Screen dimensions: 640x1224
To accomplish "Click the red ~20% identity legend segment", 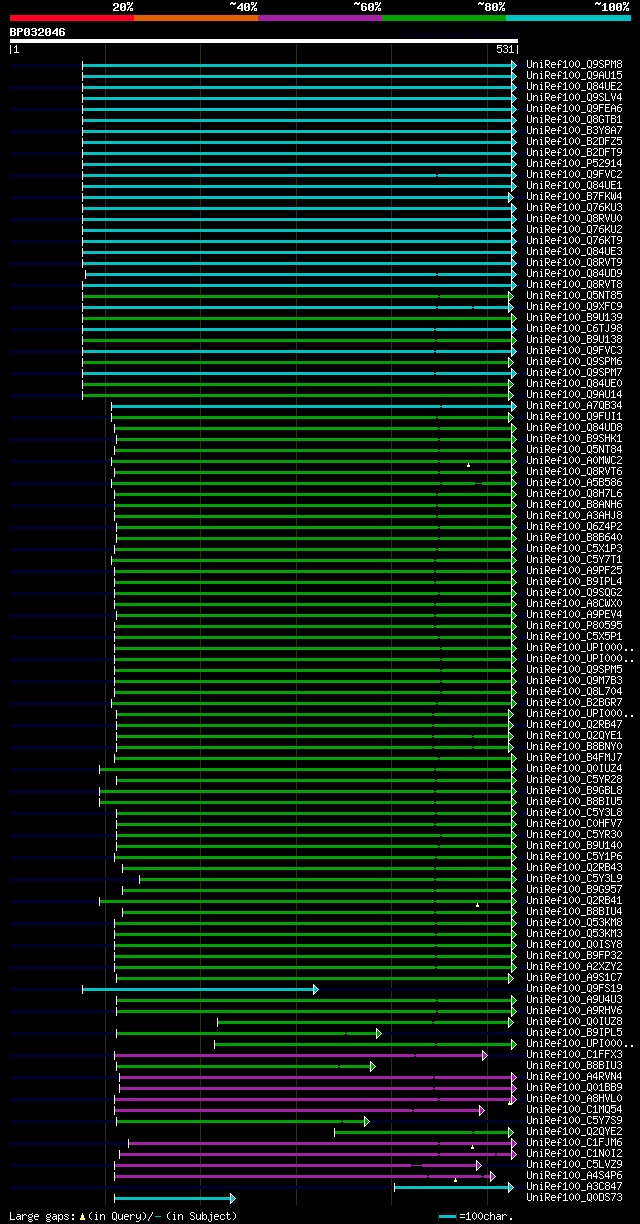I will tap(71, 18).
